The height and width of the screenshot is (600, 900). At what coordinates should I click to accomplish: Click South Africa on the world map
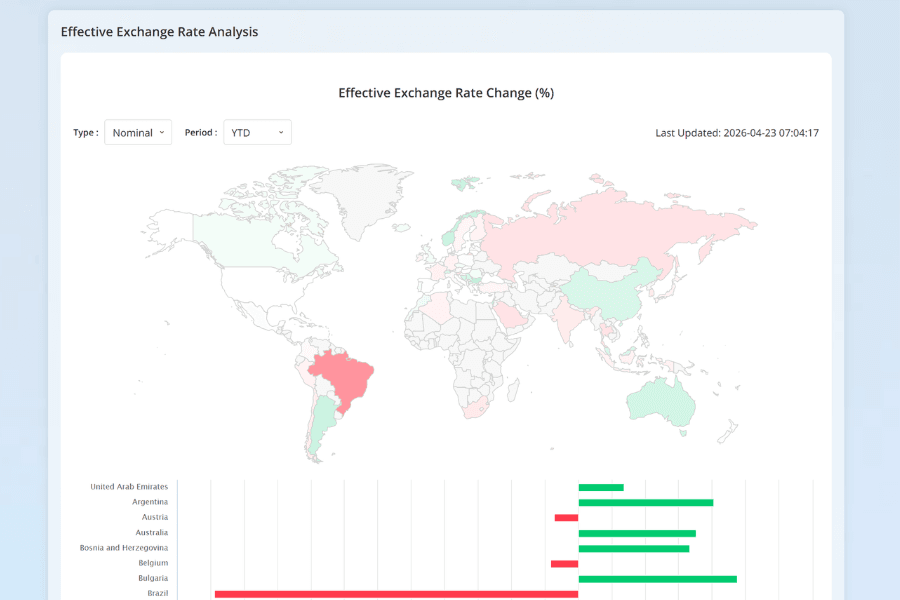click(x=475, y=409)
